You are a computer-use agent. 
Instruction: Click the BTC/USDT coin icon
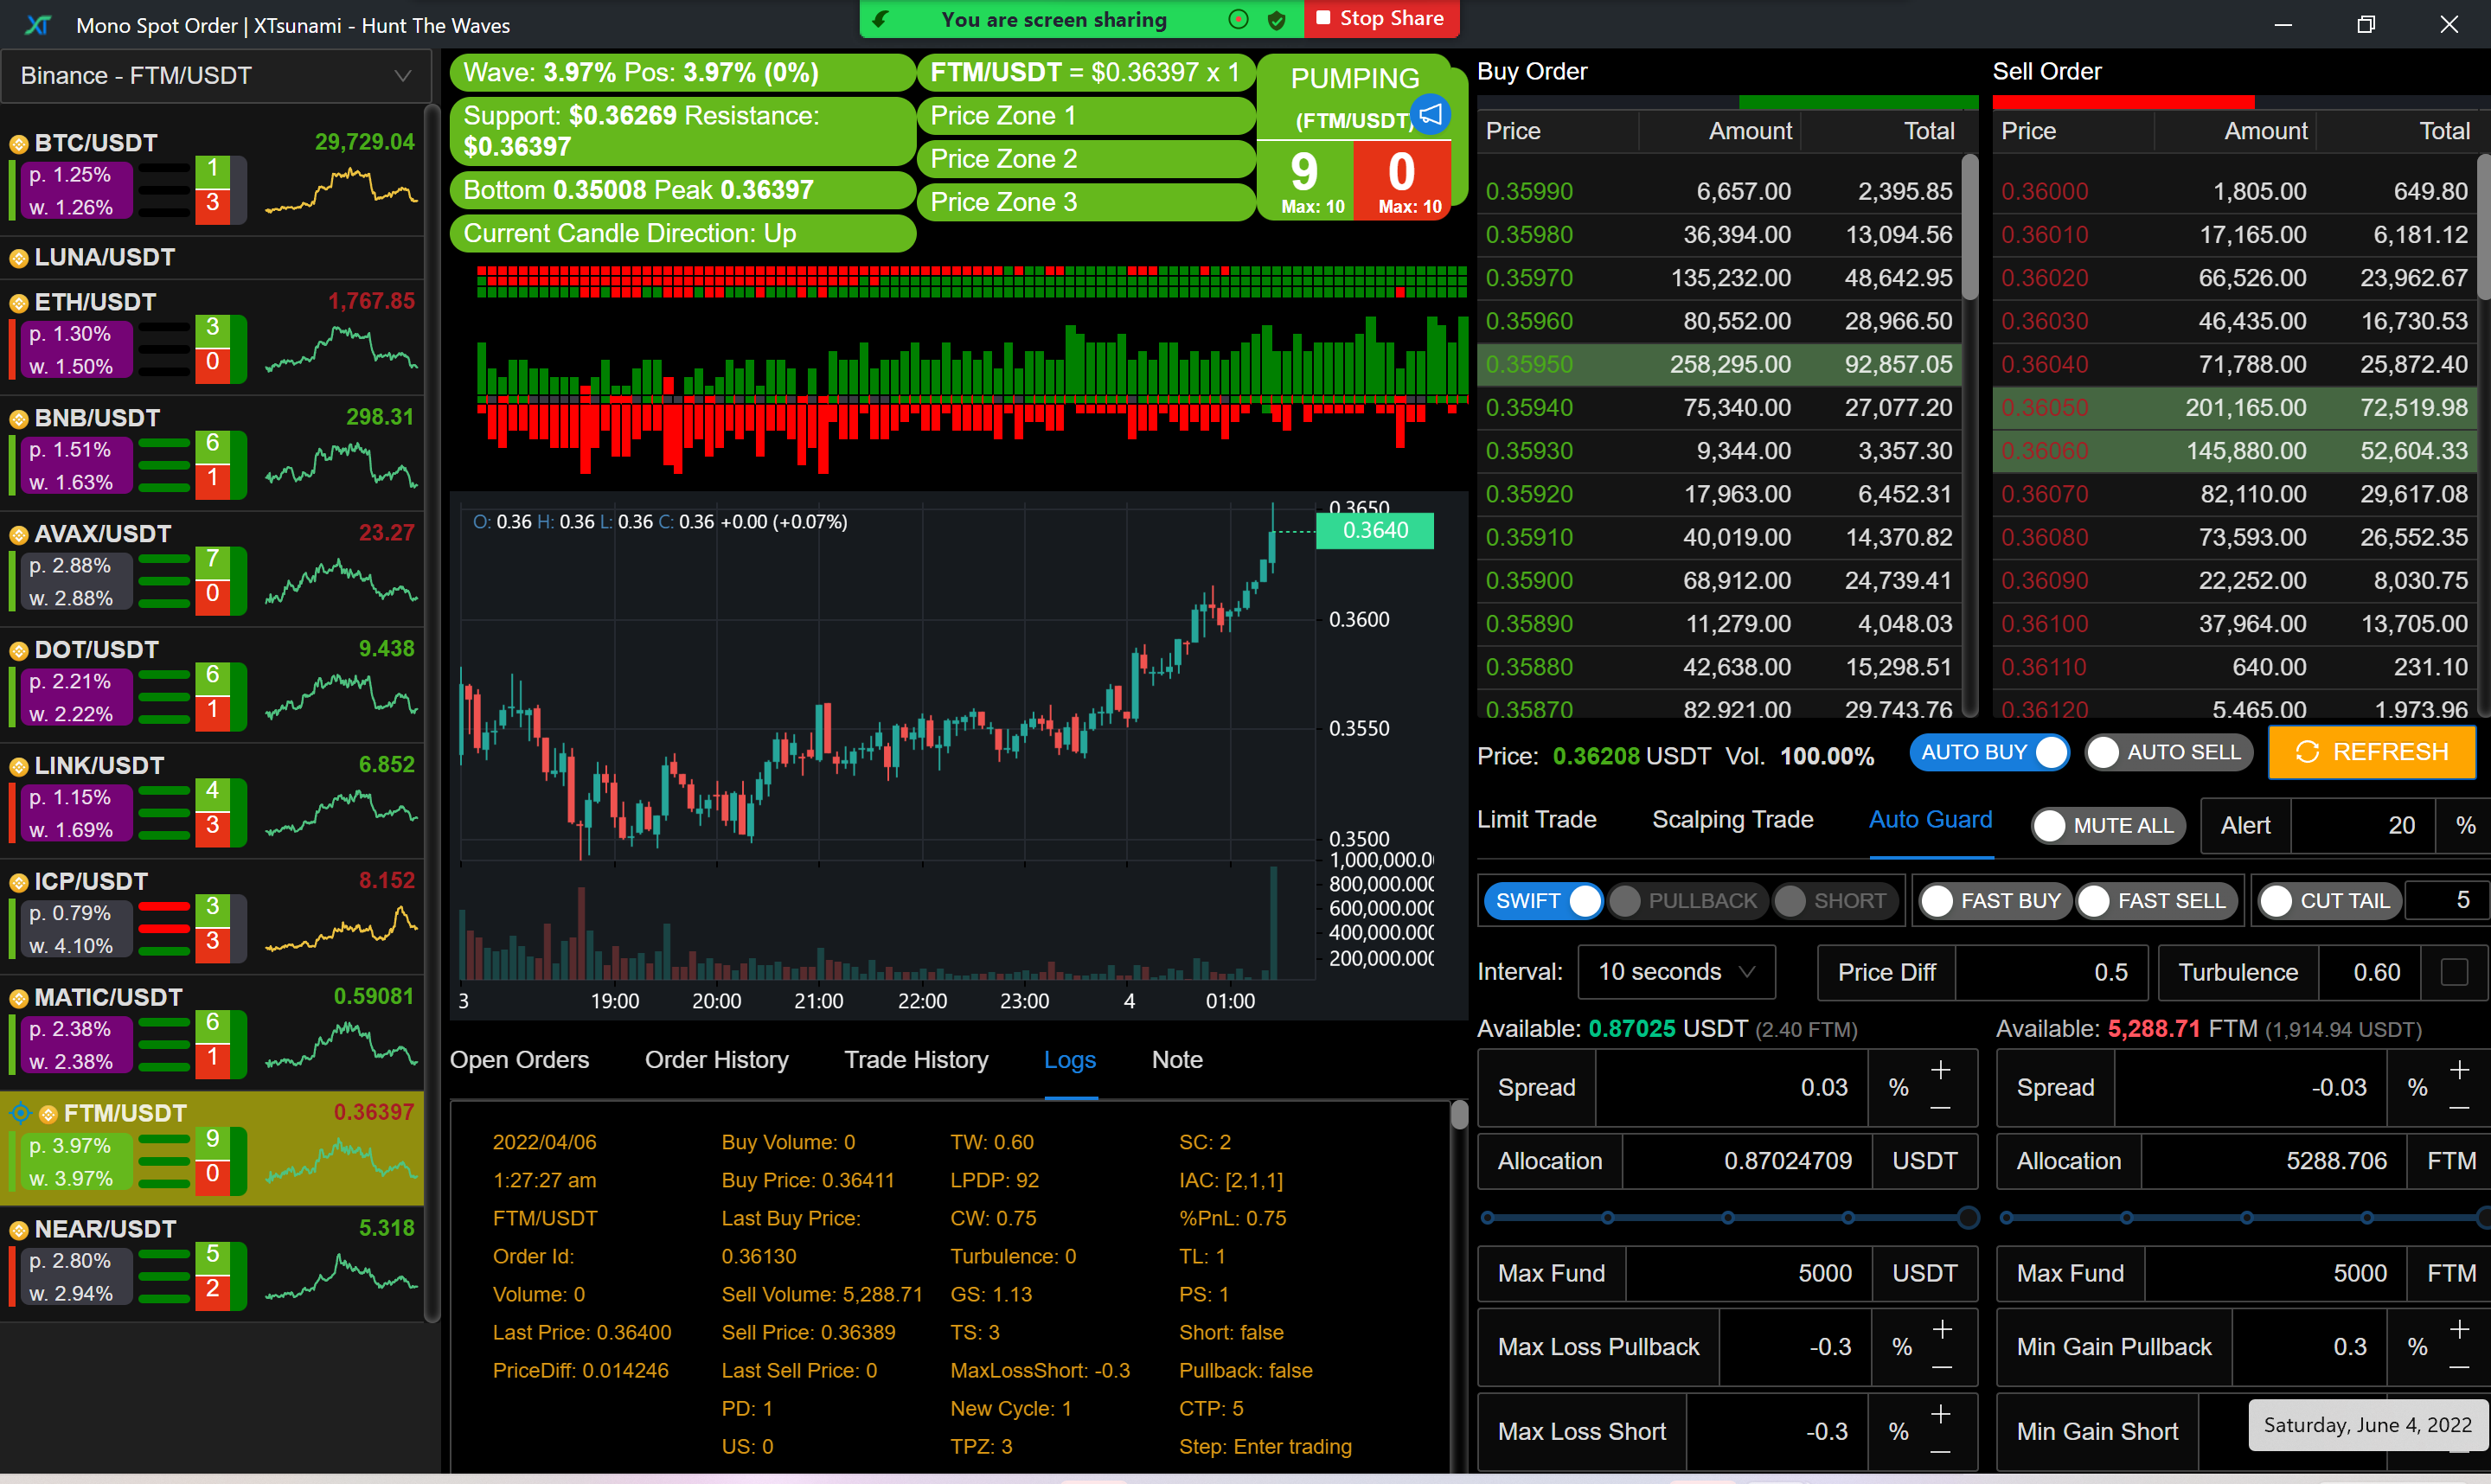18,144
